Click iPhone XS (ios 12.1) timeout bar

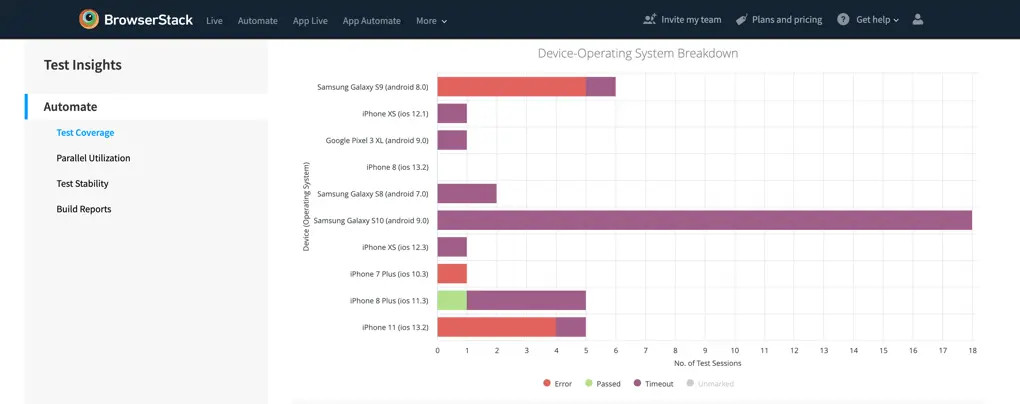(x=452, y=113)
